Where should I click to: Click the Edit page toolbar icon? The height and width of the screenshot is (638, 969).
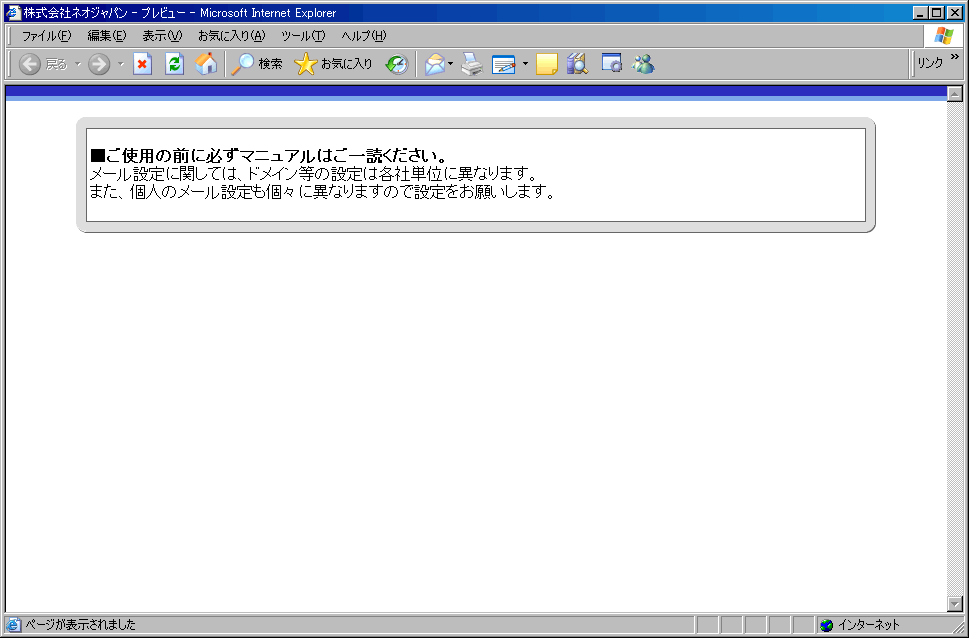click(x=503, y=64)
